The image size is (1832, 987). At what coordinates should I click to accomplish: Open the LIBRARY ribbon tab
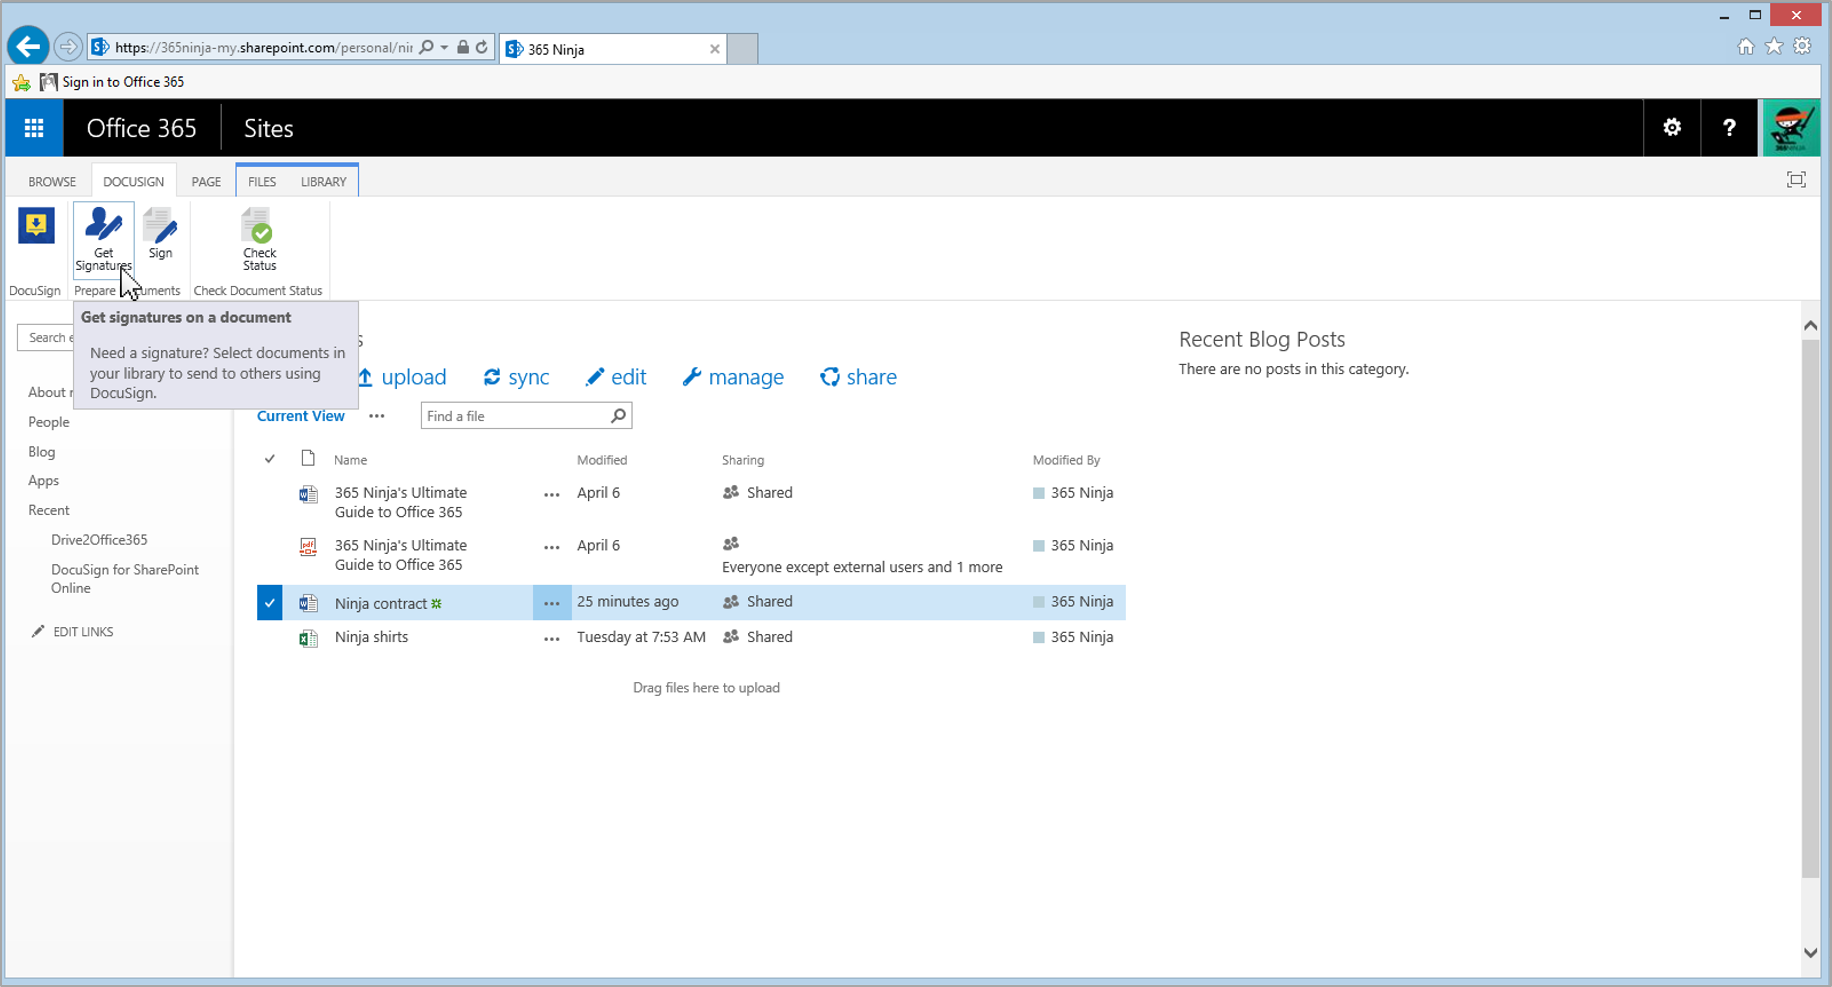(323, 181)
